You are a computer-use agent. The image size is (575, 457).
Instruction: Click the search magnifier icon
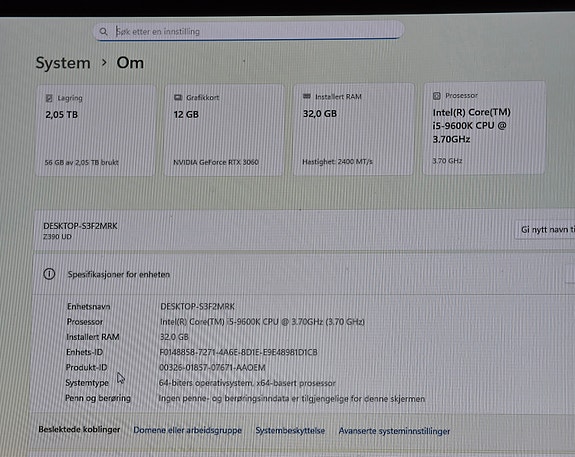coord(103,32)
